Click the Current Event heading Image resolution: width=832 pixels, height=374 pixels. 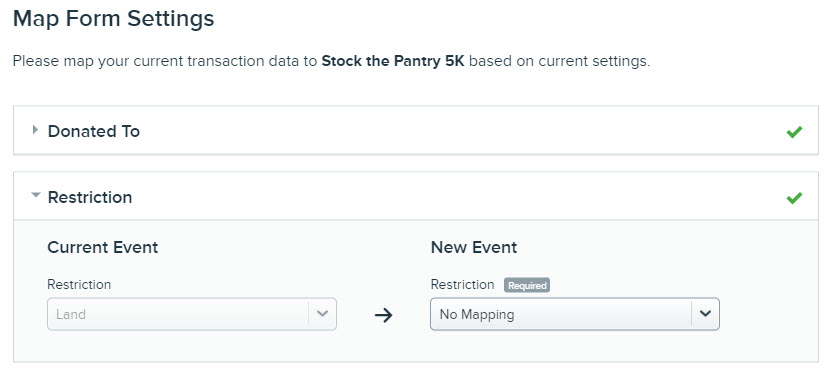point(102,247)
